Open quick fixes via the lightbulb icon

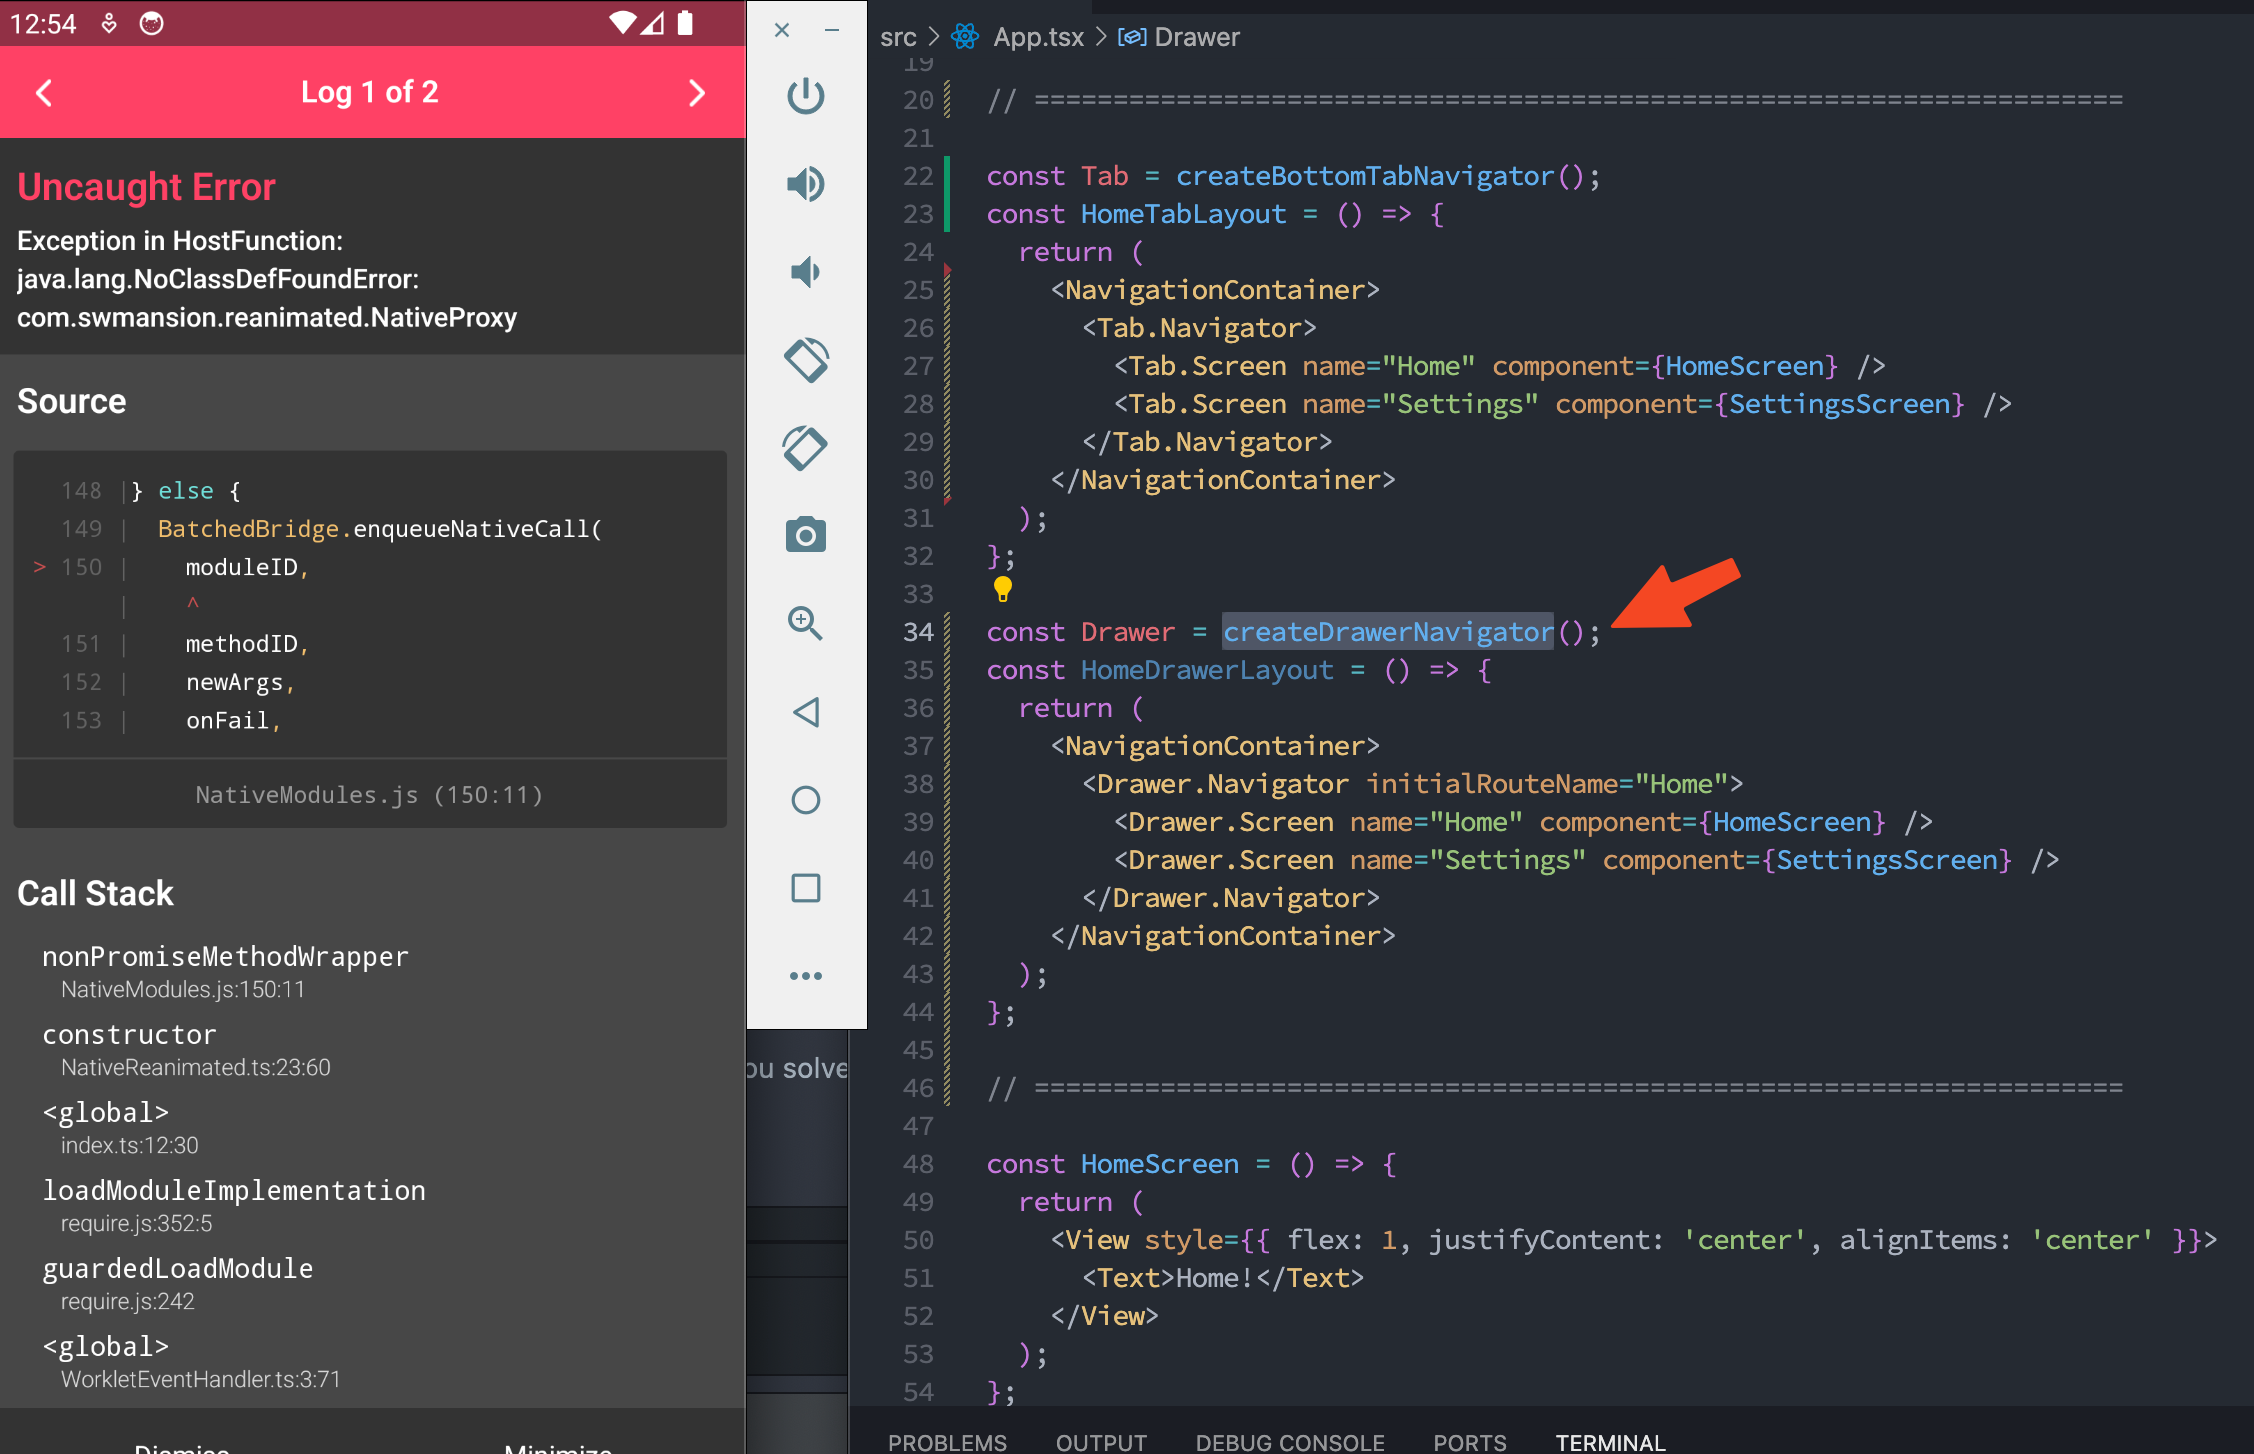coord(1003,590)
